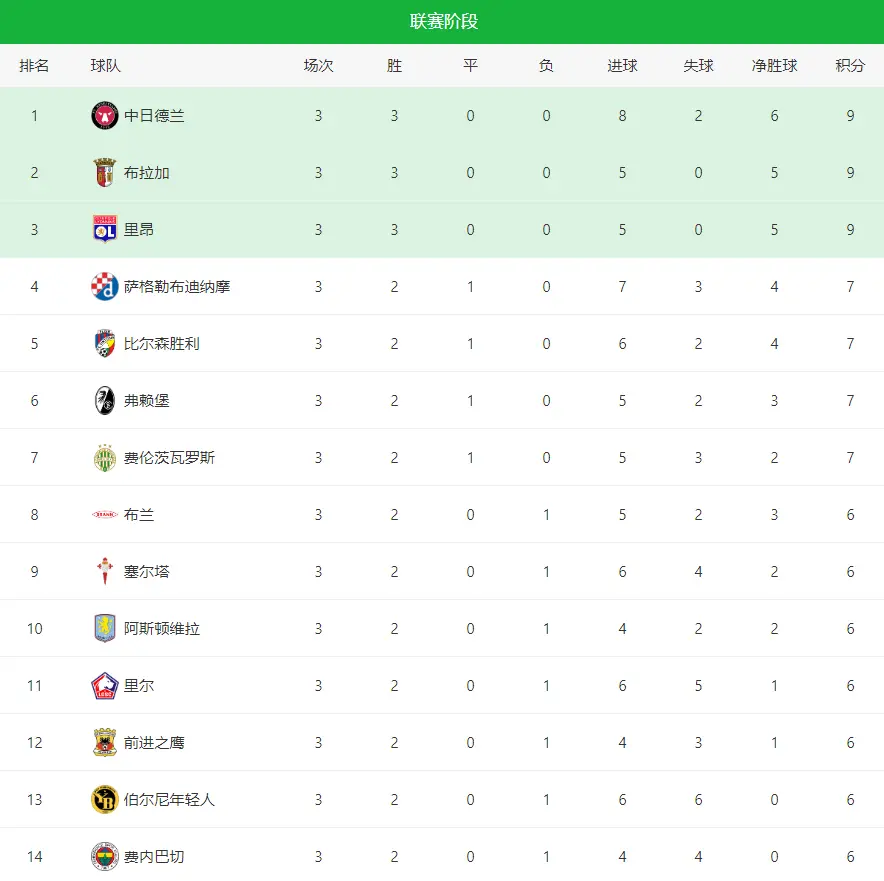Click the 比尔森胜利 (Viktoria Plzeň) club crest

coord(105,344)
